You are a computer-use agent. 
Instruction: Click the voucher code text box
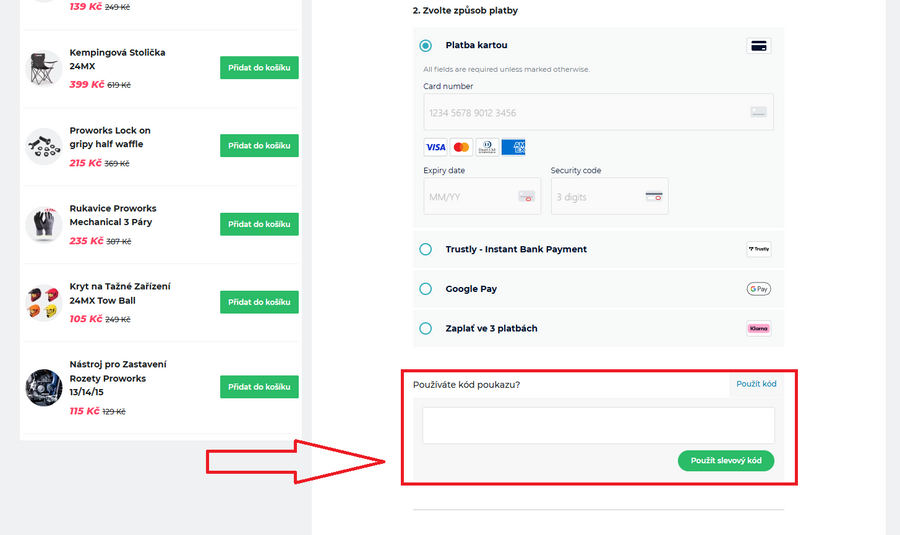598,425
